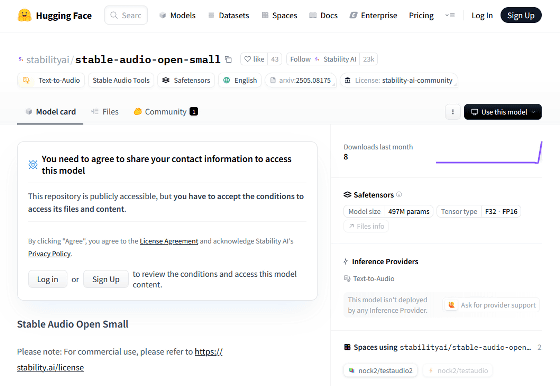Click the Sign Up button in header

(x=521, y=15)
